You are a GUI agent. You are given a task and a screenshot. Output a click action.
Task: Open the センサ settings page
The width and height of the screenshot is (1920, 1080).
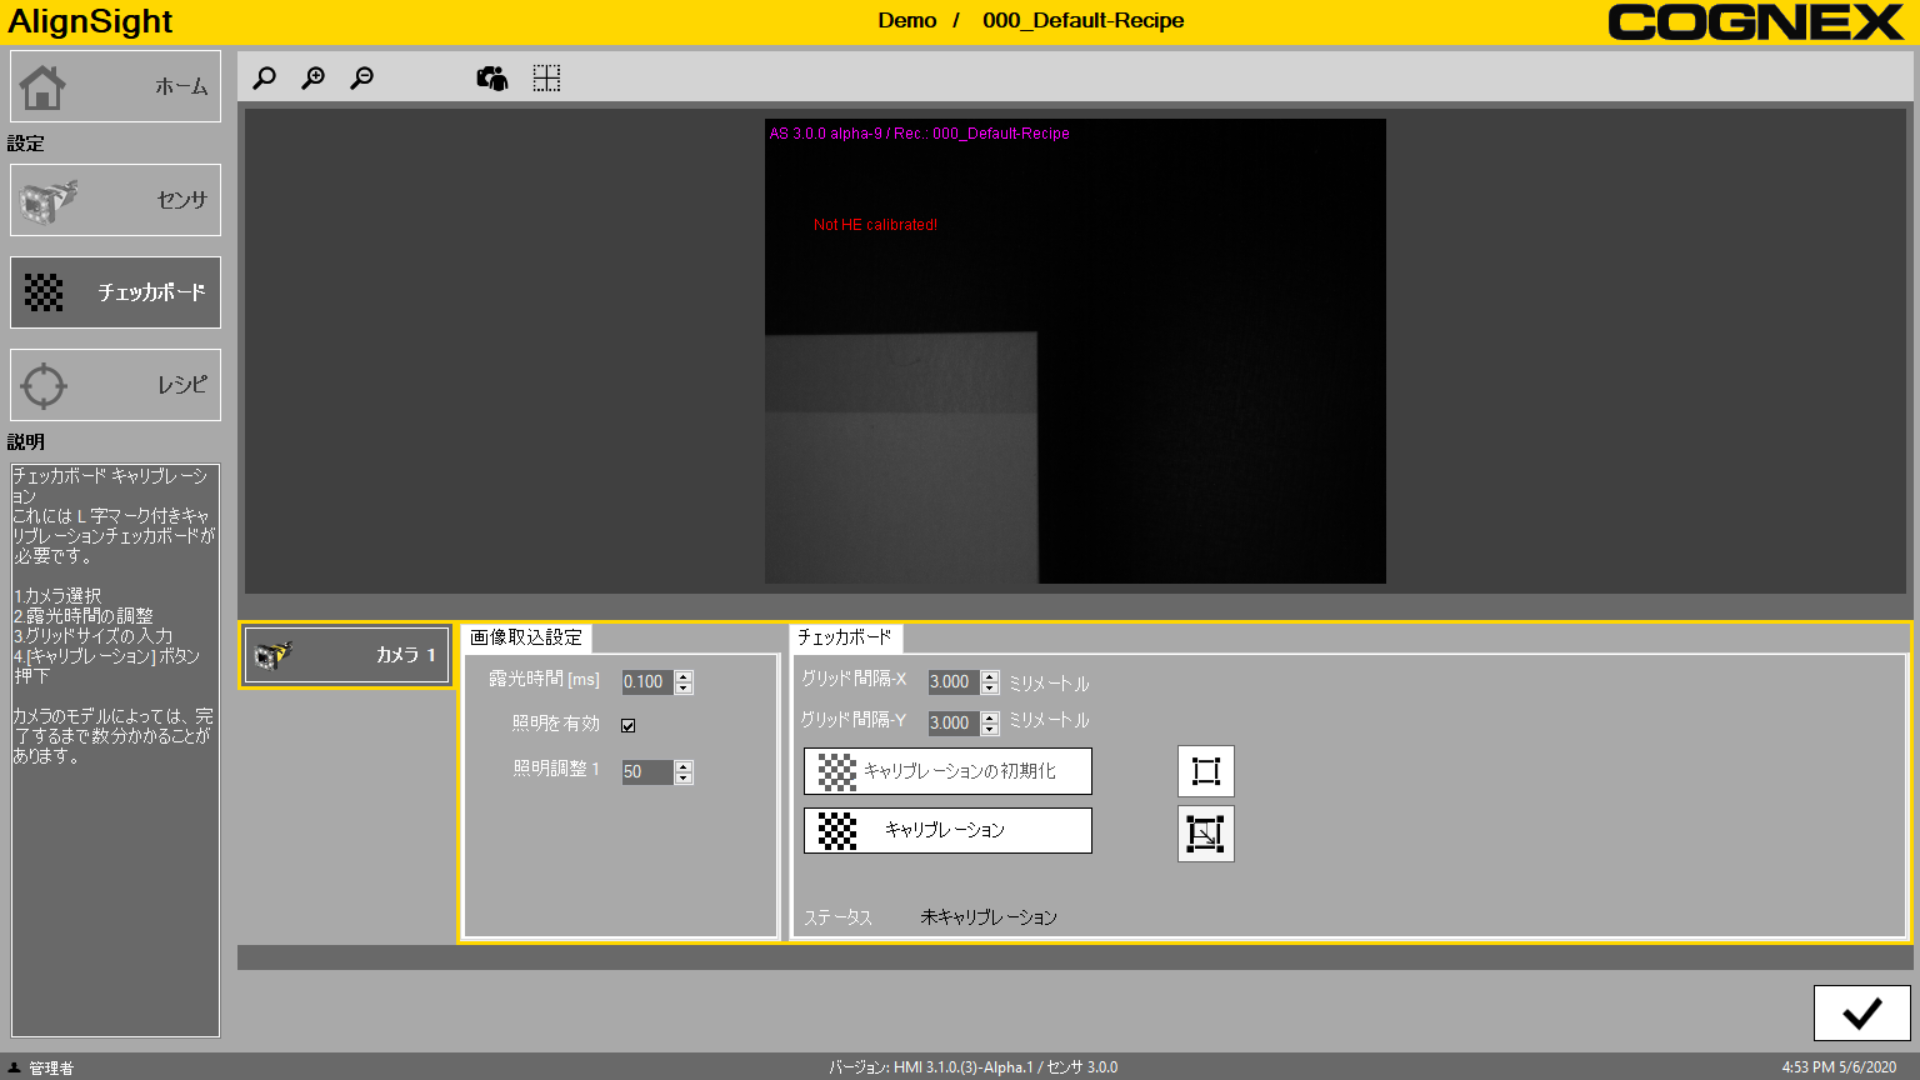pos(115,200)
